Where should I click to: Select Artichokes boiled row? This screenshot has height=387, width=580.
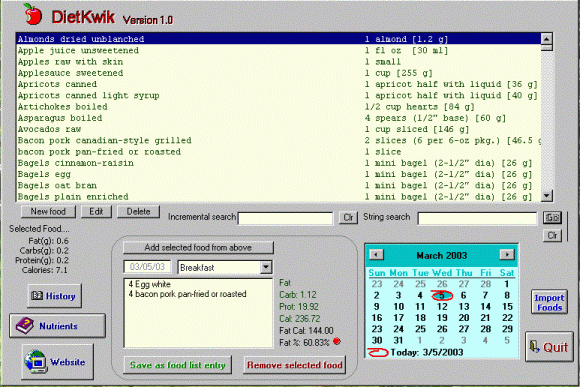point(278,107)
